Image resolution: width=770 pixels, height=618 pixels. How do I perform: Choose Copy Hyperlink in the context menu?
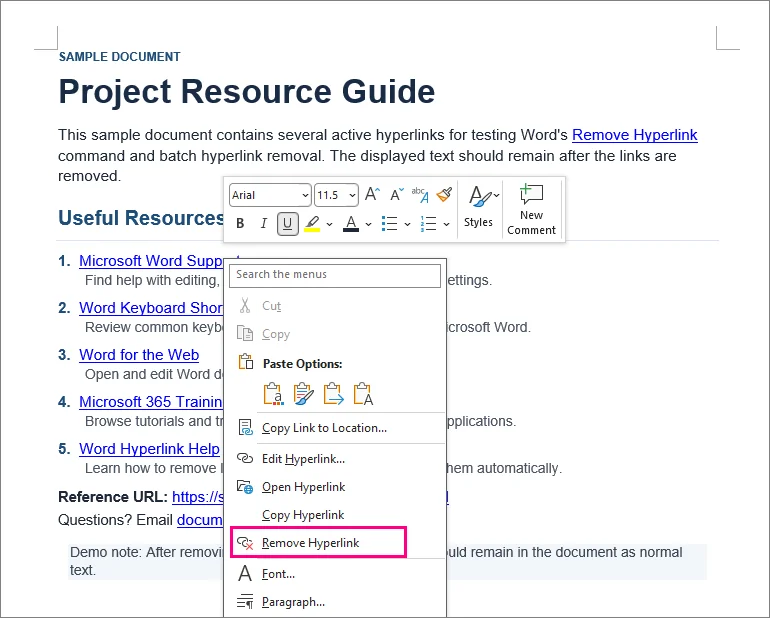tap(336, 515)
